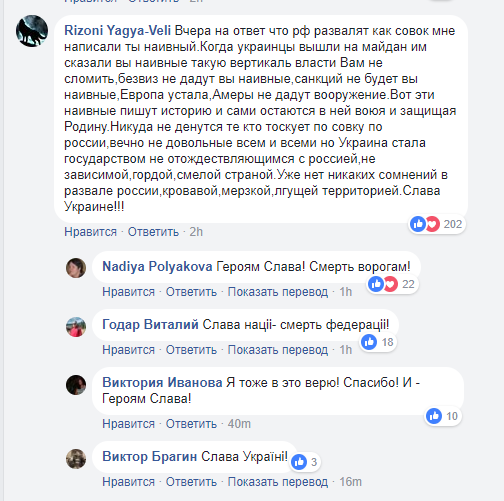
Task: Open Виктория Иванова profile picture
Action: 76,385
